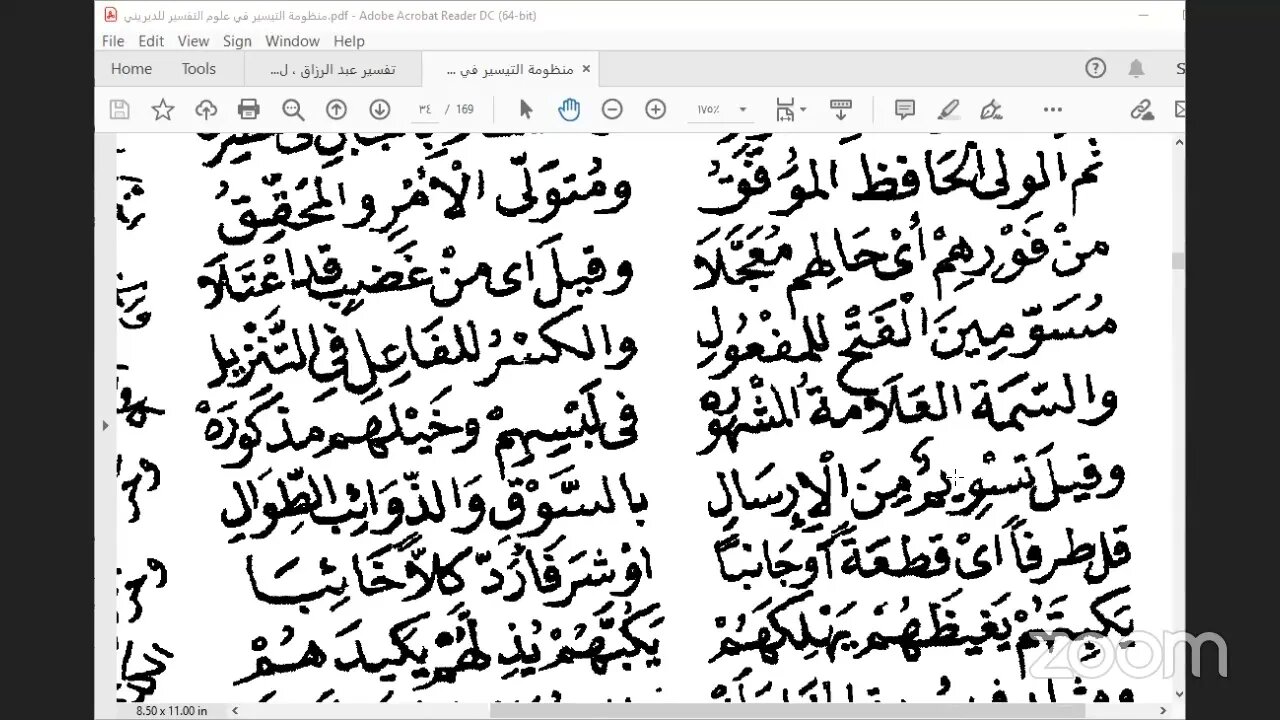This screenshot has width=1280, height=720.
Task: Open the find text magnifier
Action: point(293,110)
